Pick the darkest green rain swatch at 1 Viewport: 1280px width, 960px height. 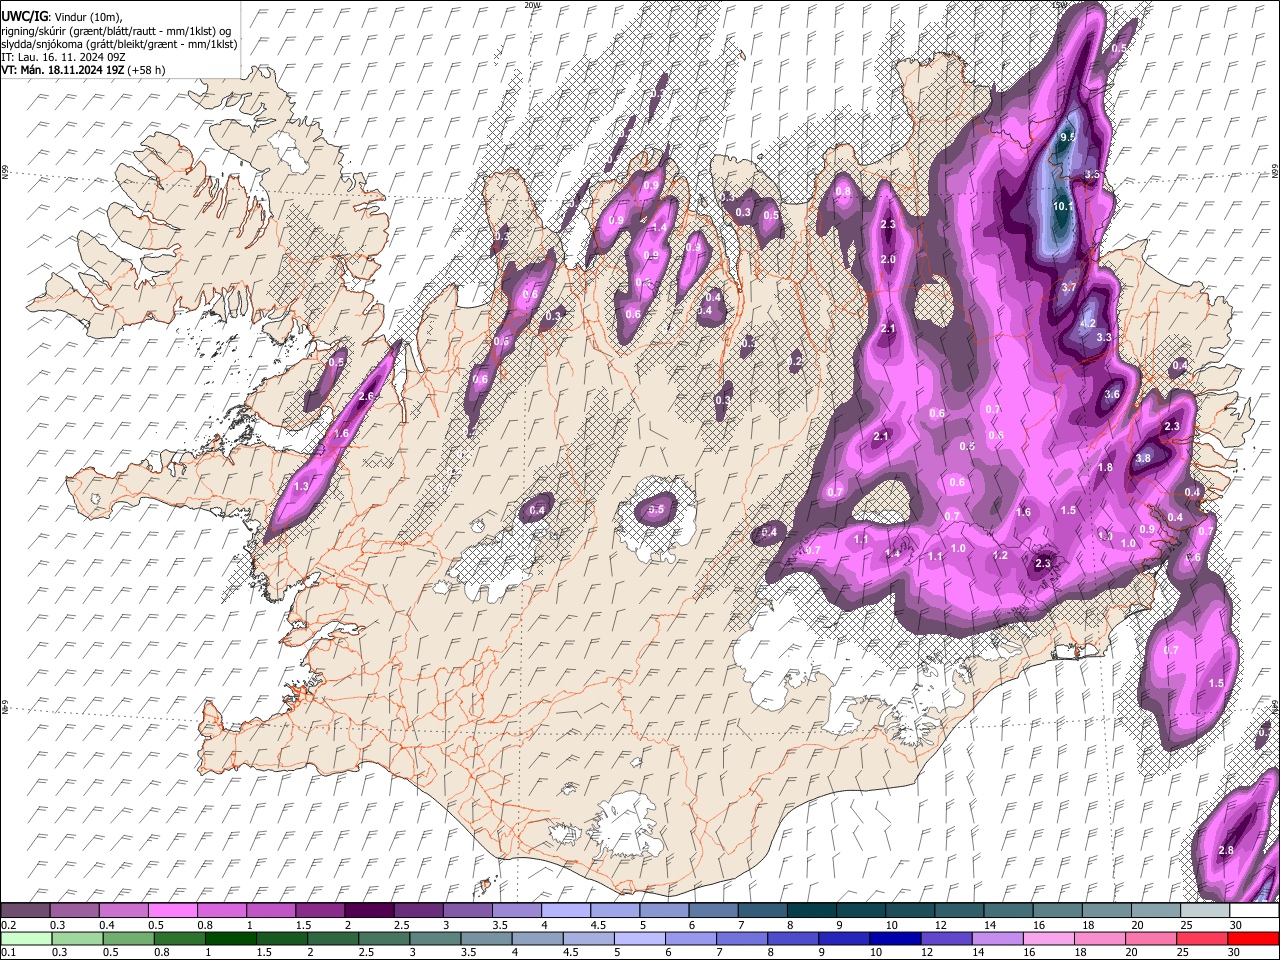point(229,938)
